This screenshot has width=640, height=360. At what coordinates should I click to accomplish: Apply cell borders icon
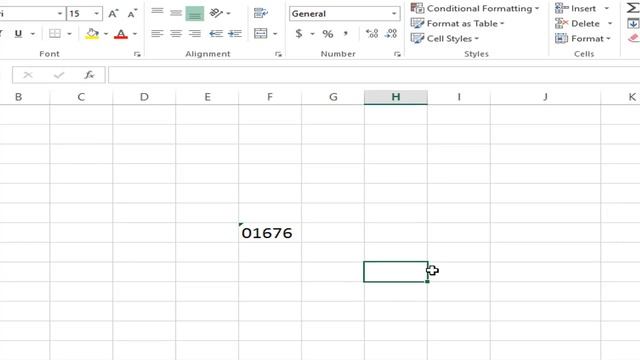point(55,33)
